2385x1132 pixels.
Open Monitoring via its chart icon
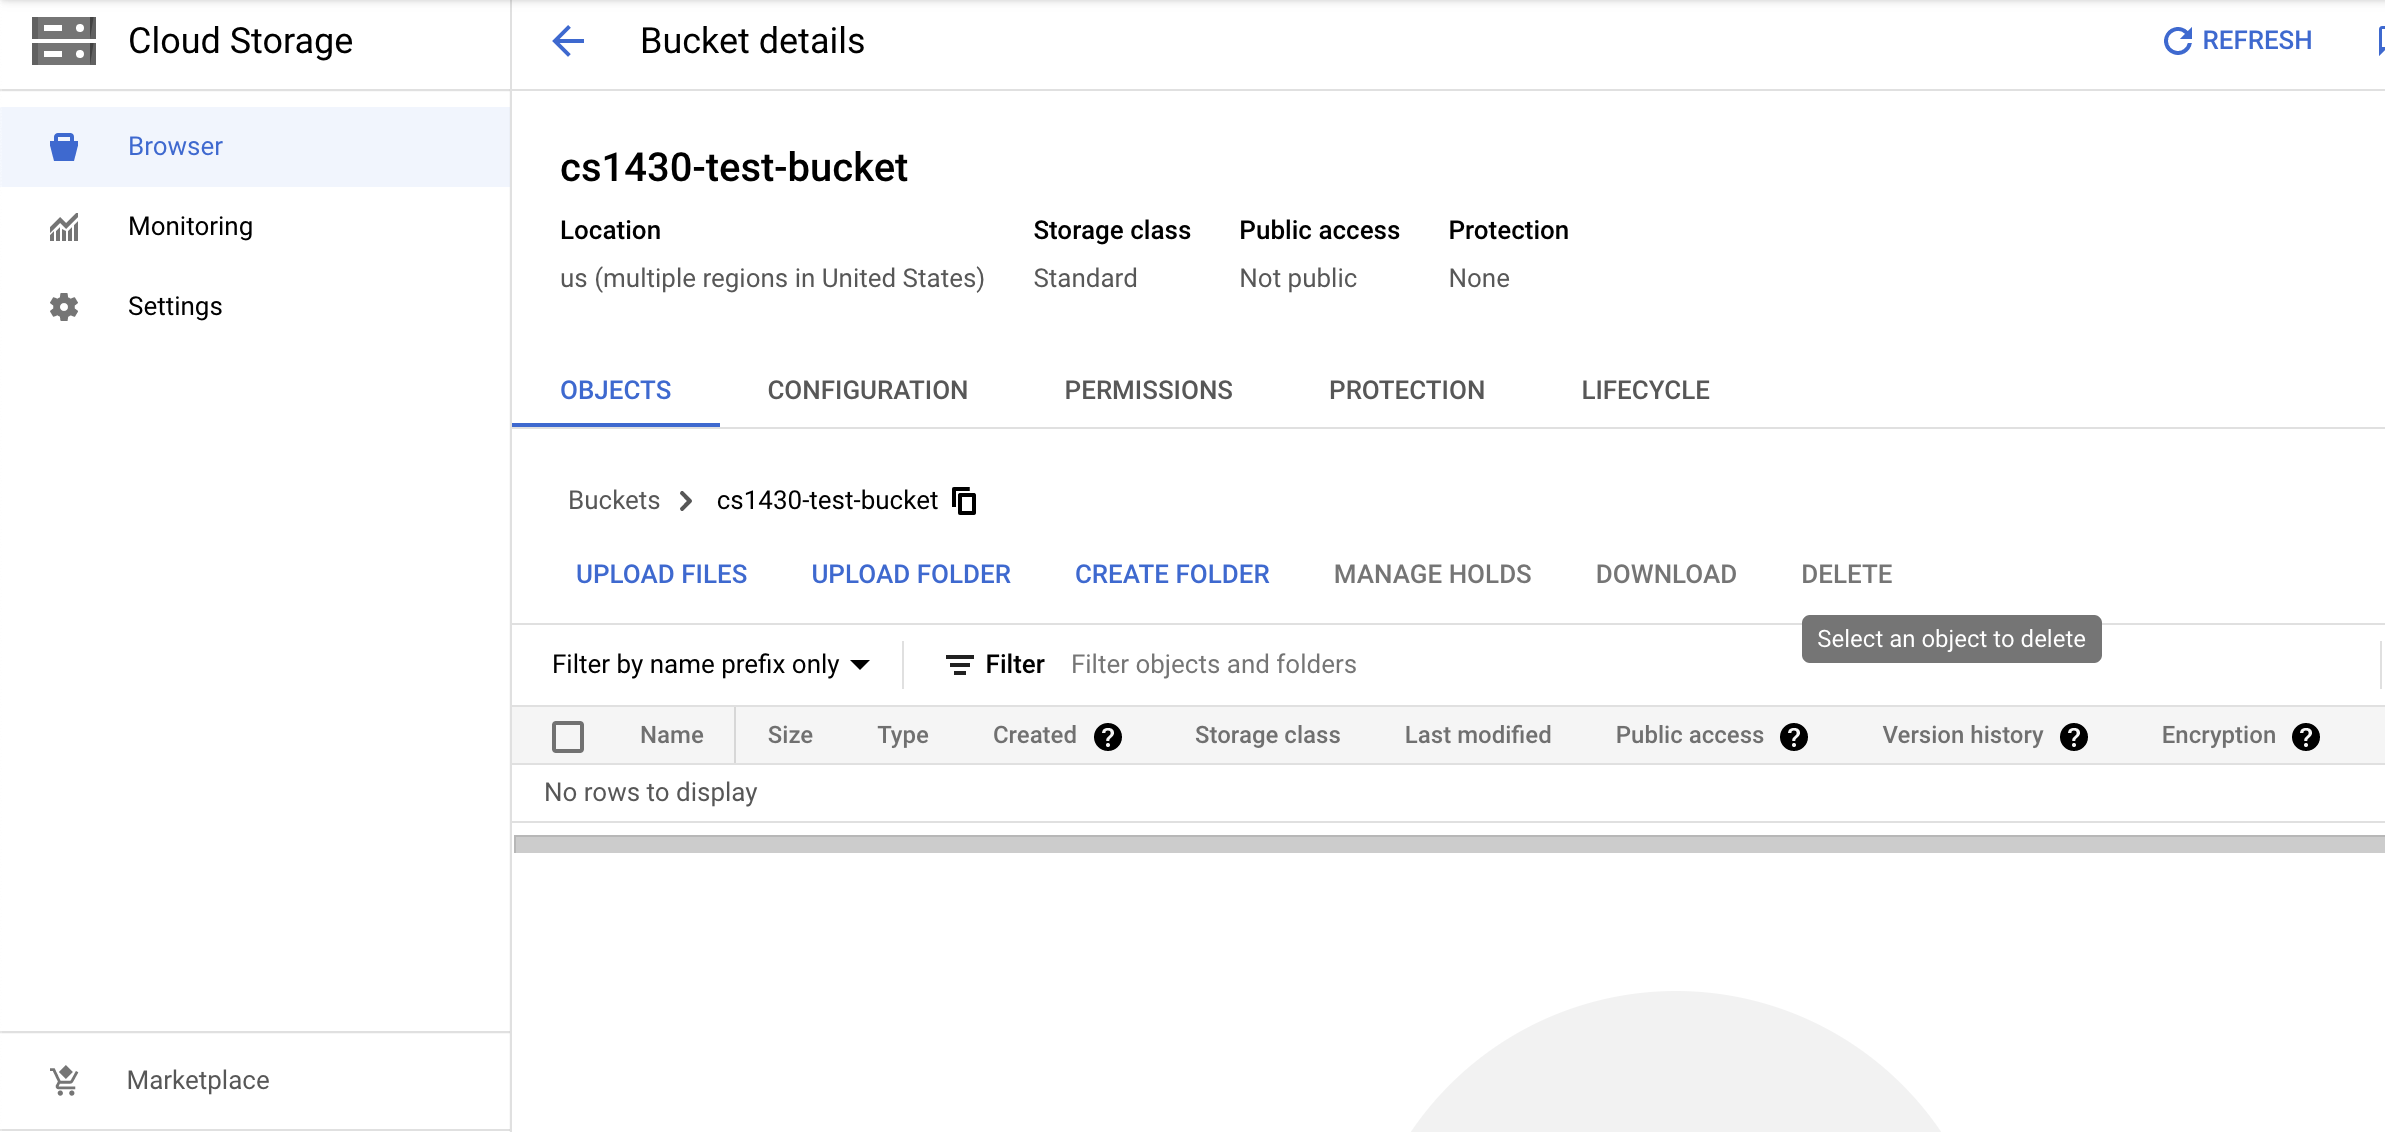[64, 227]
